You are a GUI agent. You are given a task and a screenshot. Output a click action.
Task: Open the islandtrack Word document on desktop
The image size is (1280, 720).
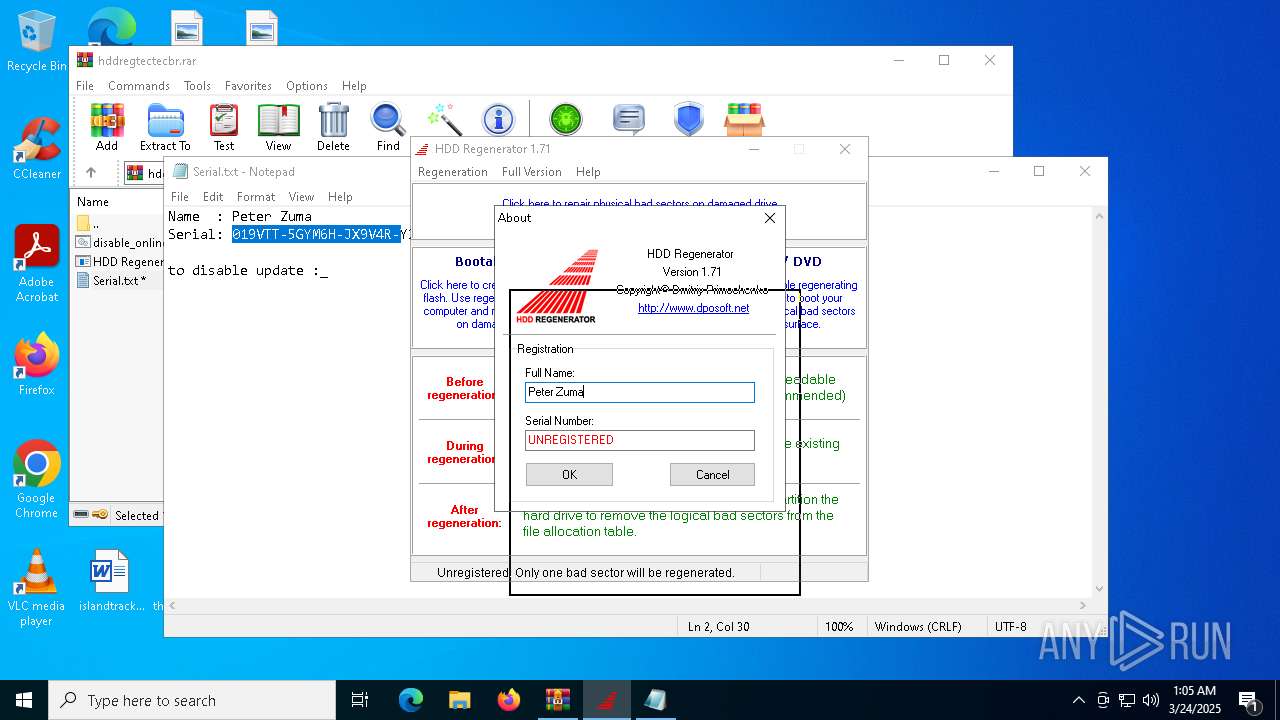coord(110,580)
